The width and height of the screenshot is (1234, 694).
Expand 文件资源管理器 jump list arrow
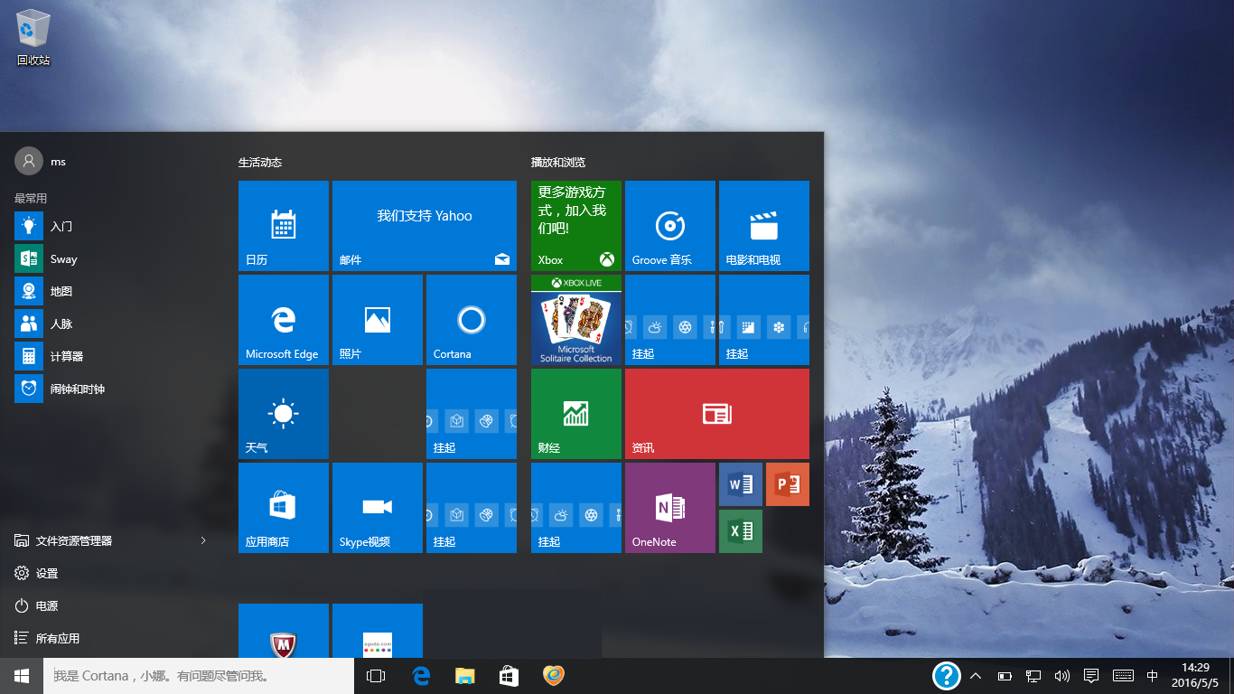(203, 541)
